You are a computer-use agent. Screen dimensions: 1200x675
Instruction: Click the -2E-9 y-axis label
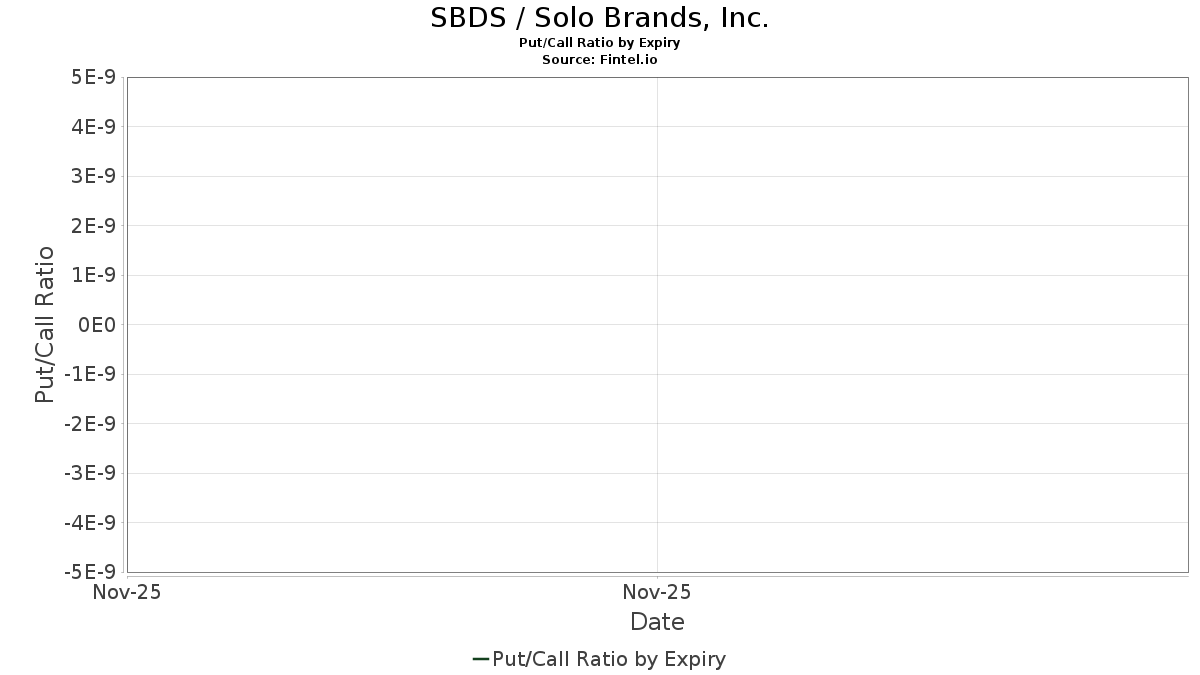(91, 424)
